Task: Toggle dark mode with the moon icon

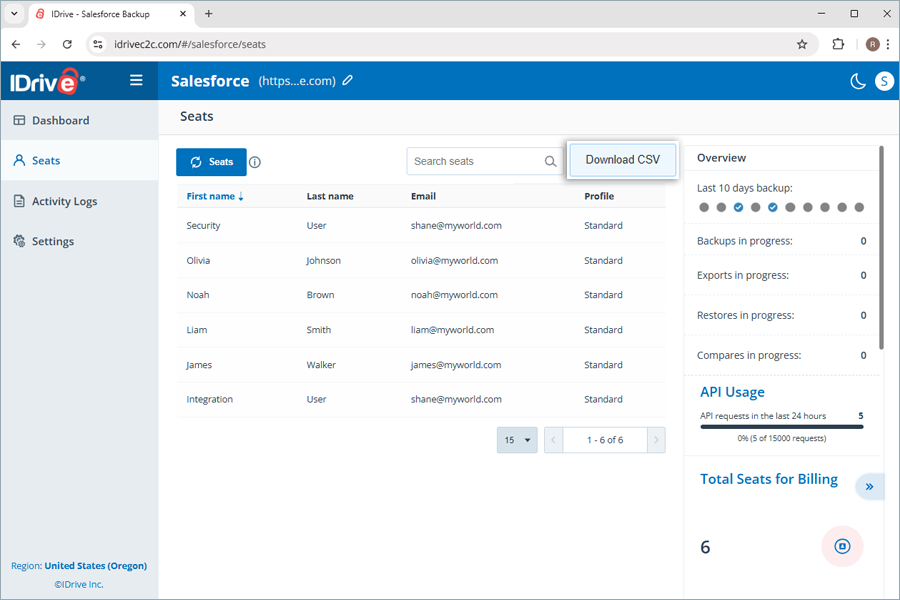Action: (x=858, y=81)
